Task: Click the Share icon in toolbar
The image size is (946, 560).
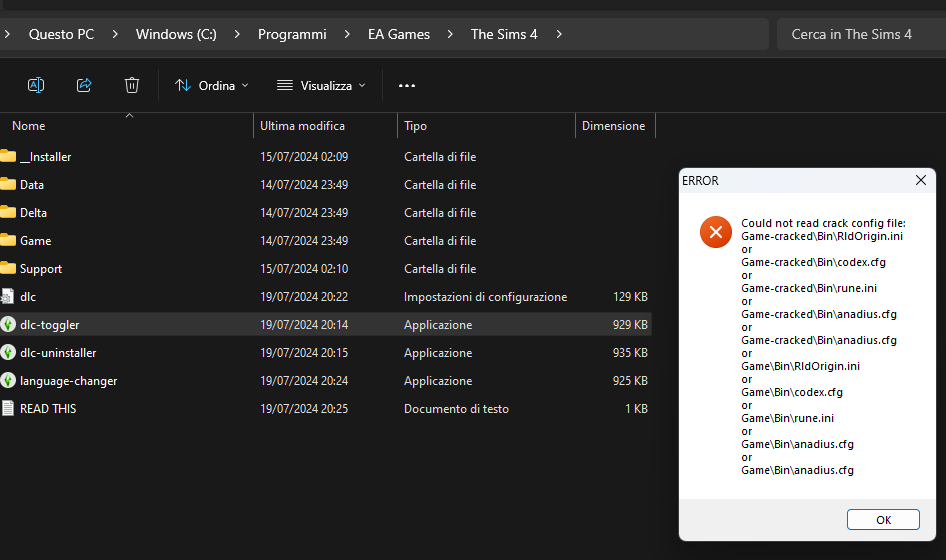Action: point(84,85)
